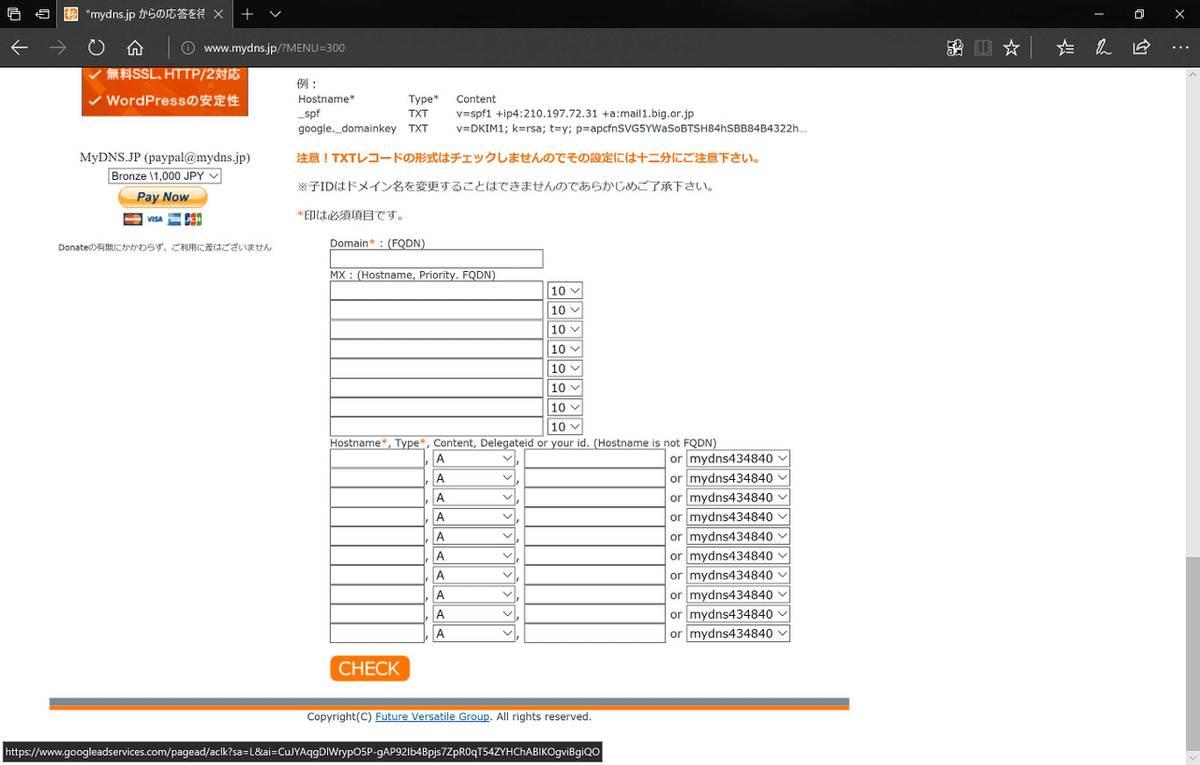Image resolution: width=1200 pixels, height=765 pixels.
Task: Open the Future Versatile Group link
Action: (432, 717)
